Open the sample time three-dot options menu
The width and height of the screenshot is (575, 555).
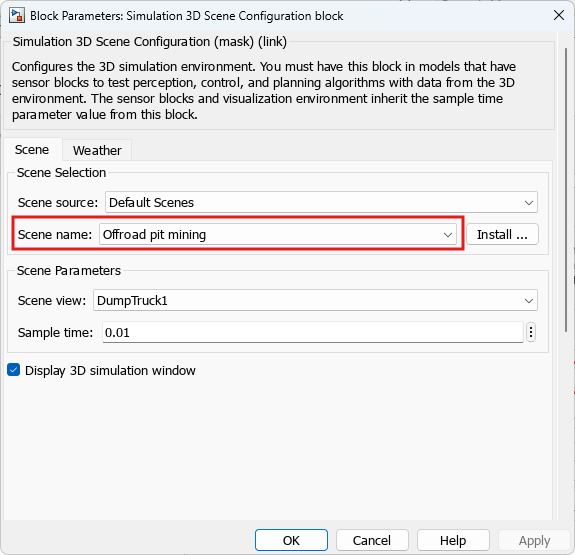pos(531,332)
